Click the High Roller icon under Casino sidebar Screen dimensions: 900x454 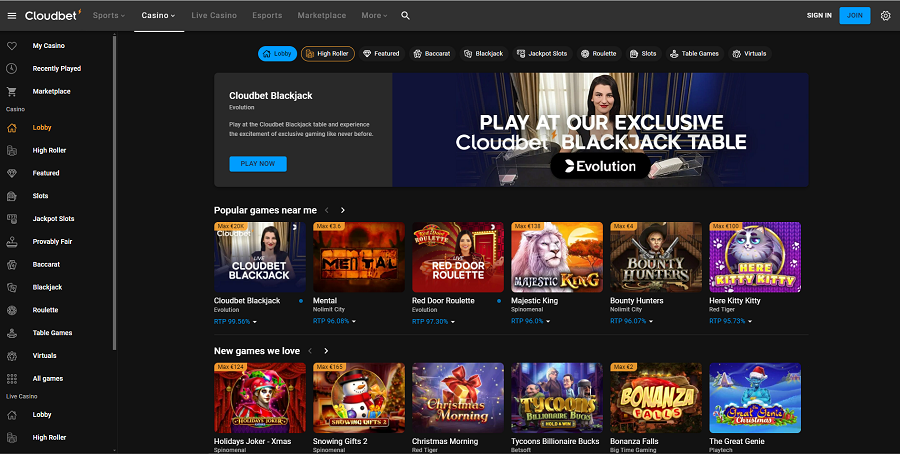[11, 150]
